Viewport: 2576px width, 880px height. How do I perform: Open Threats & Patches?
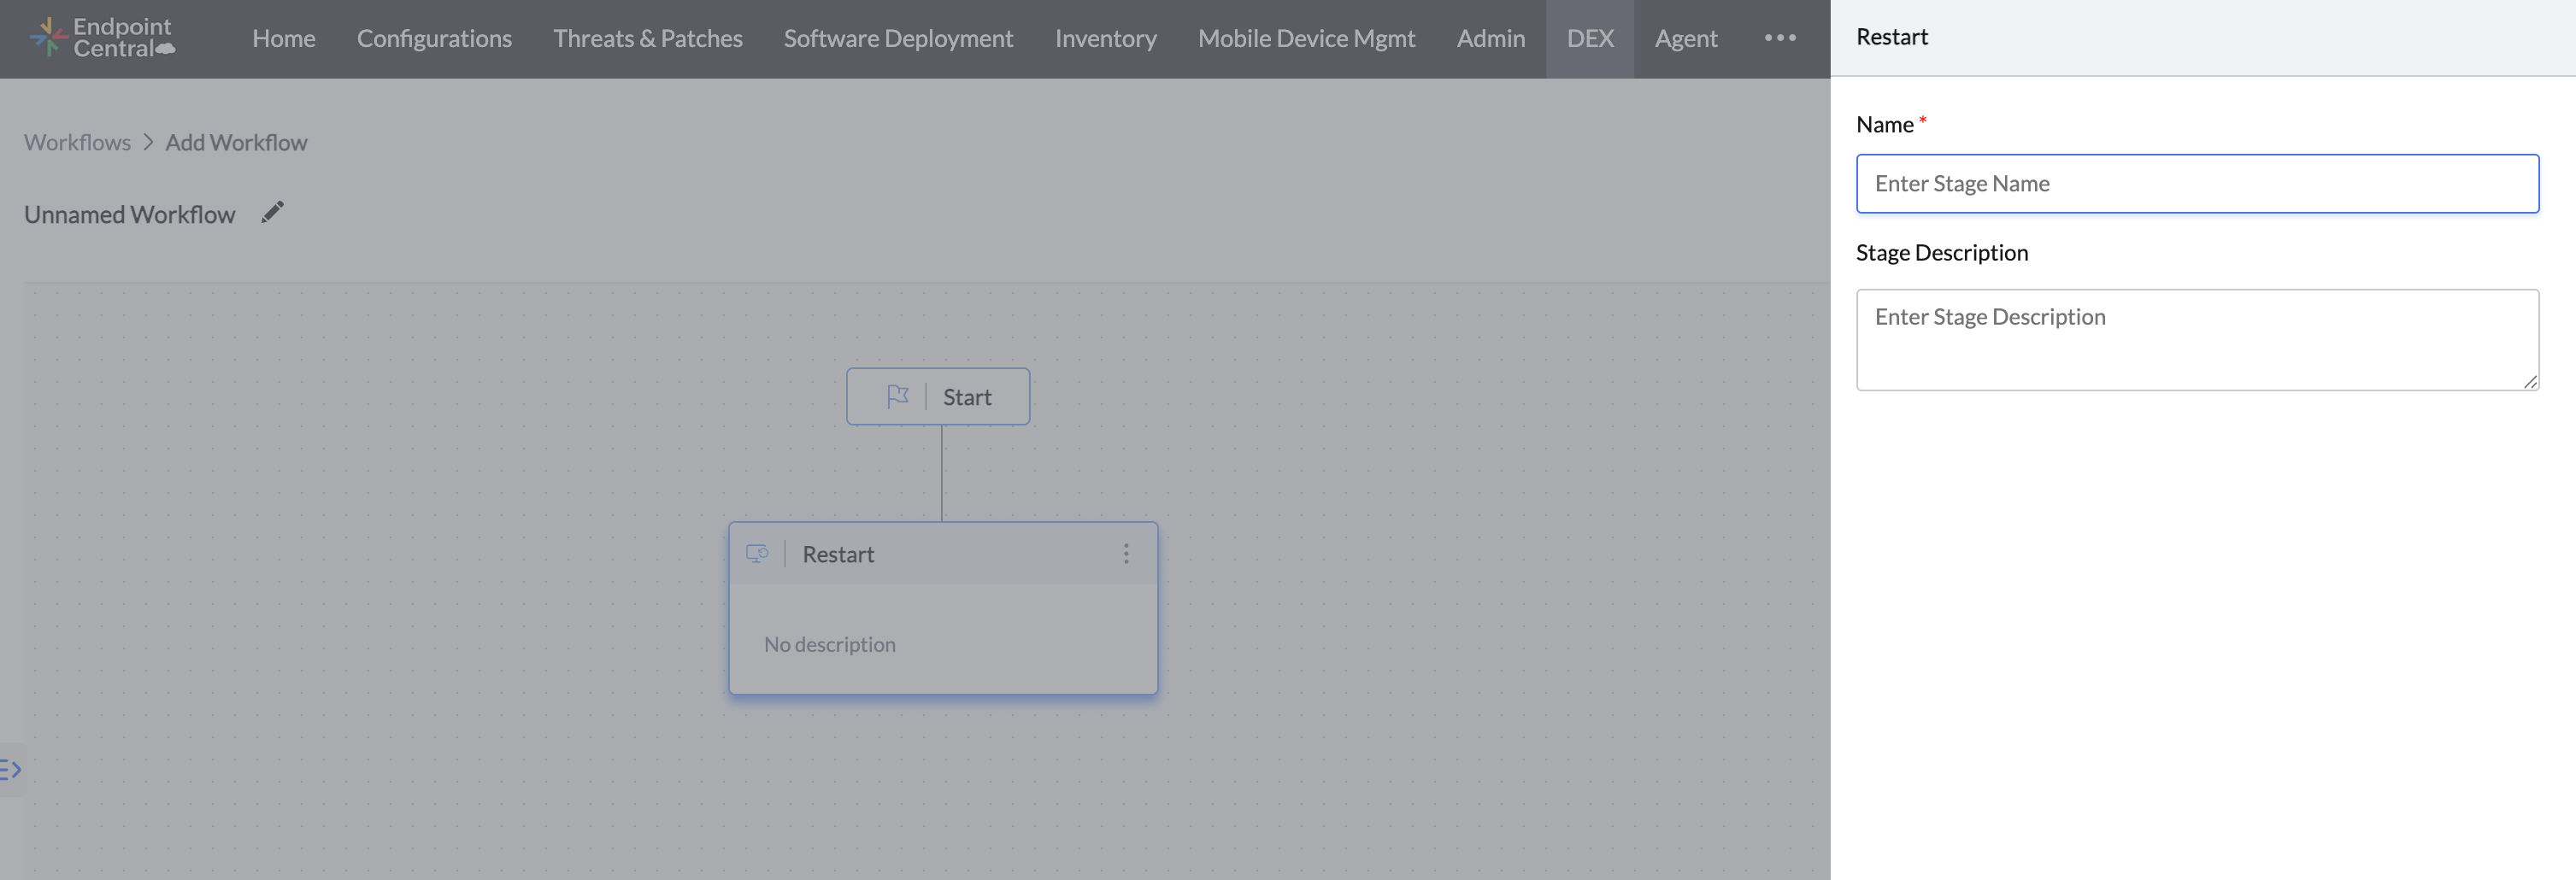648,38
